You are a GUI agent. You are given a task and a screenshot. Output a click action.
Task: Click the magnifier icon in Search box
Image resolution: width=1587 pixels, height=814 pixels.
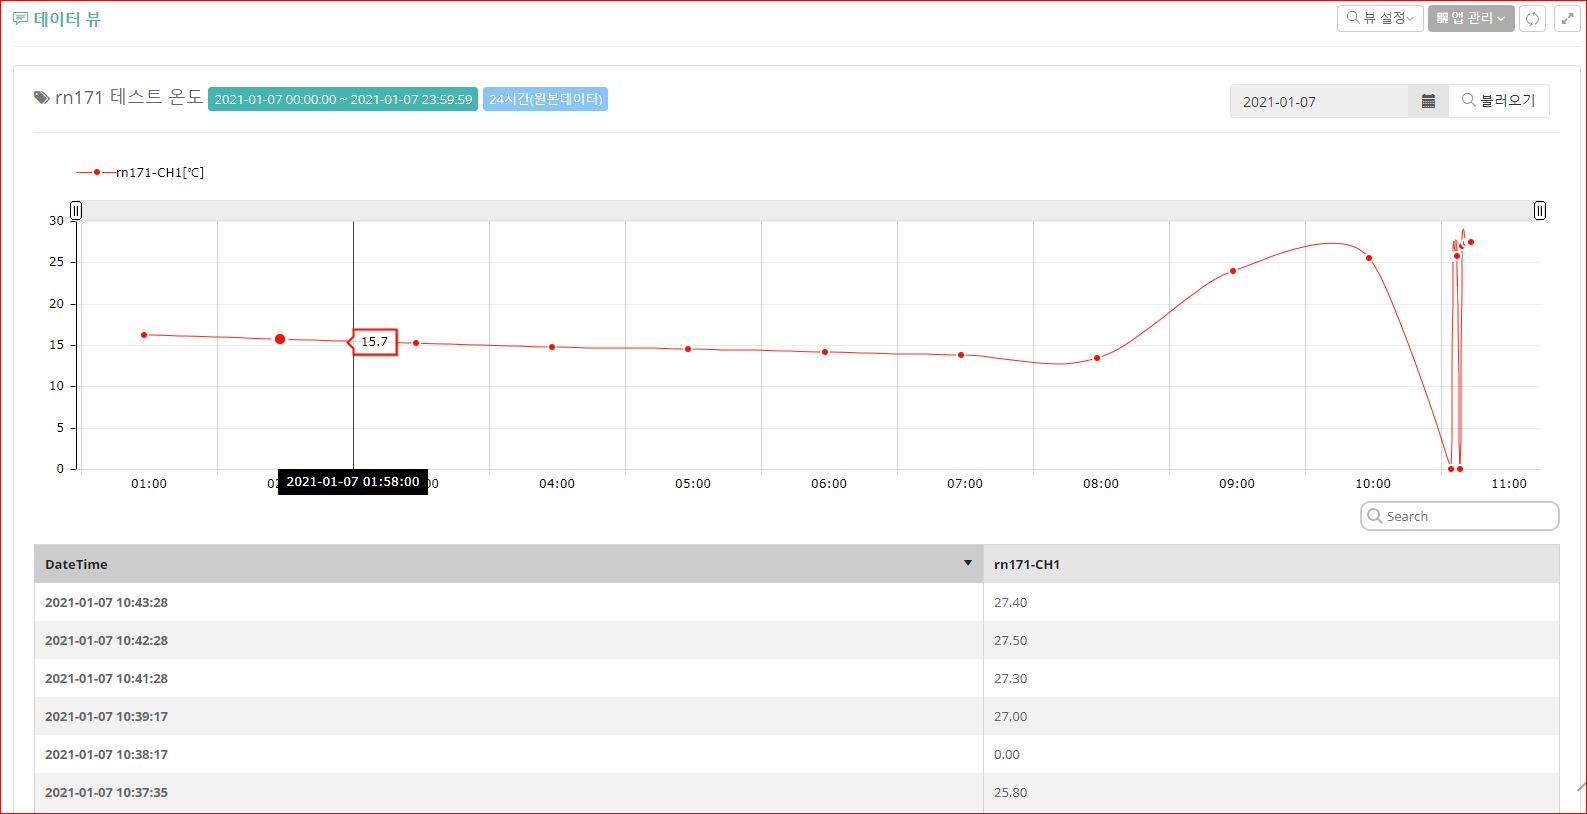pyautogui.click(x=1374, y=516)
